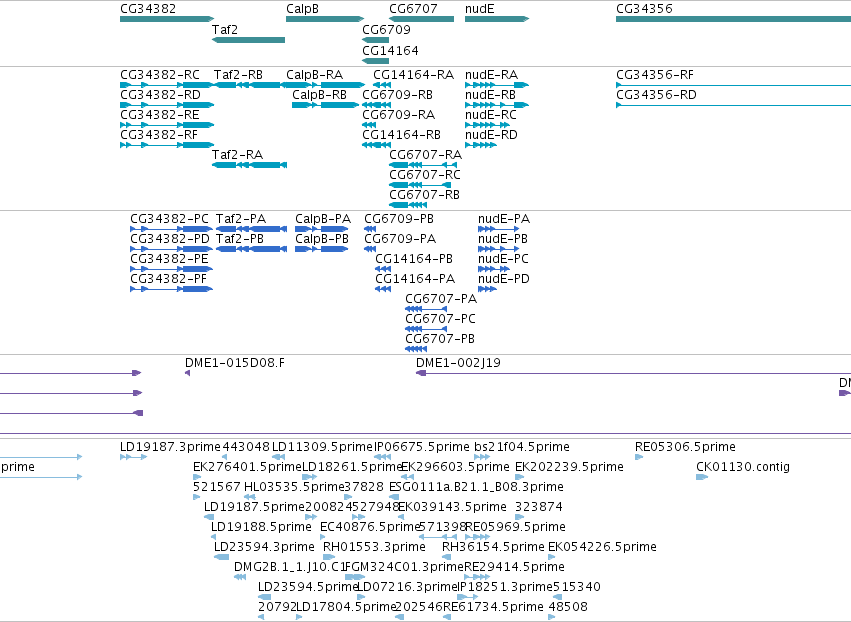Click EST LD23594.3prime
851x622 pixels.
click(x=221, y=557)
